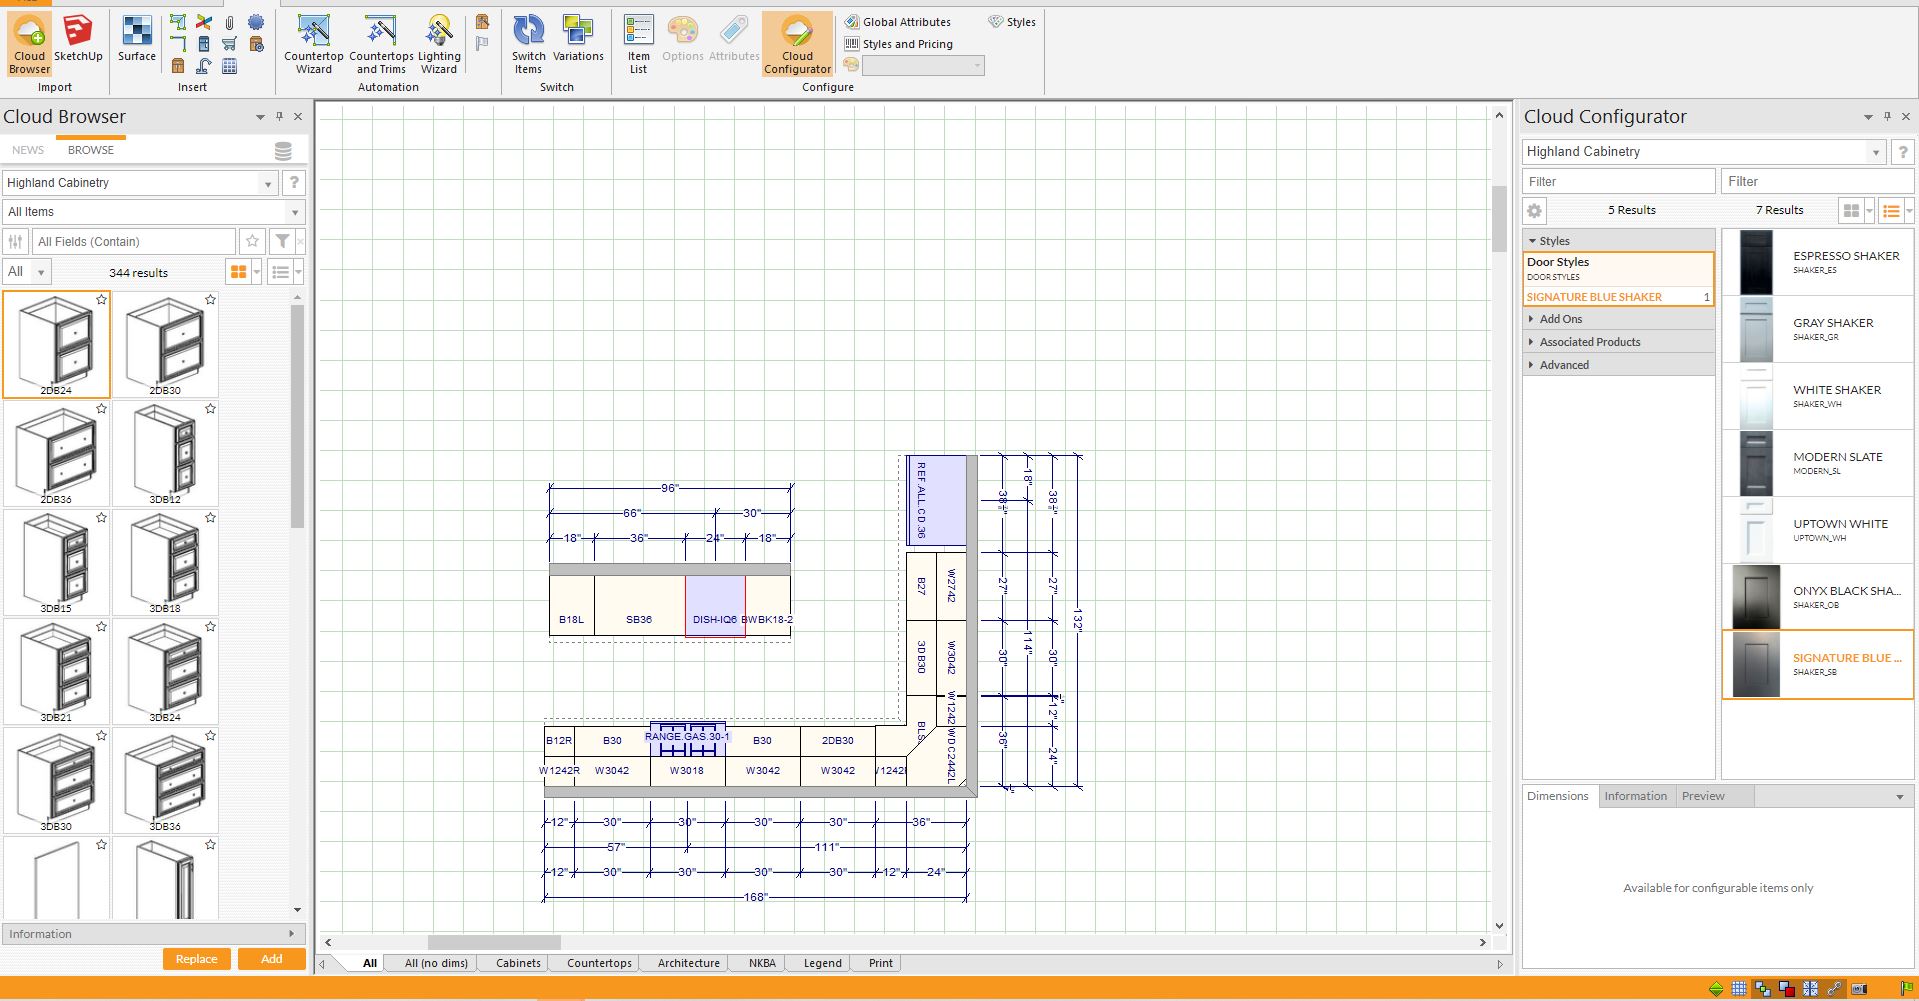Click the Switch Items tool

(528, 44)
